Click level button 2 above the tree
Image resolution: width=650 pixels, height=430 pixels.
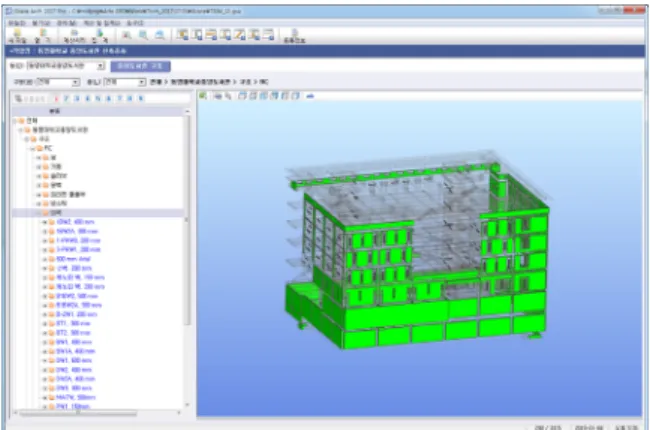click(66, 99)
